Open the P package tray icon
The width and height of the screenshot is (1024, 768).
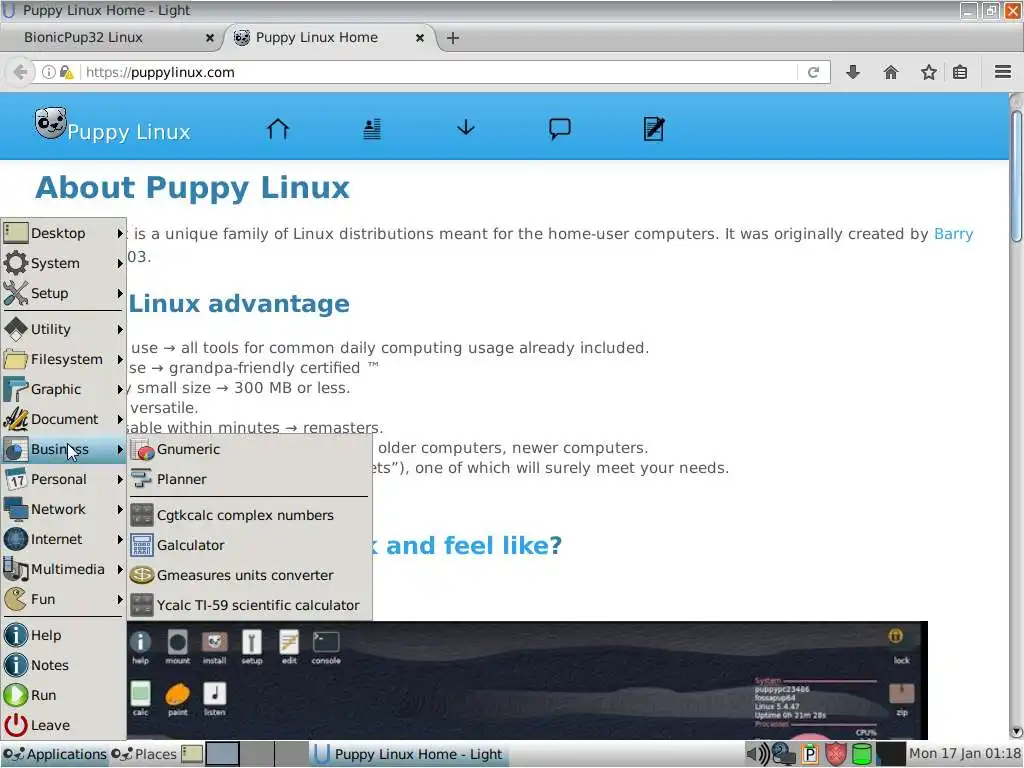tap(810, 754)
